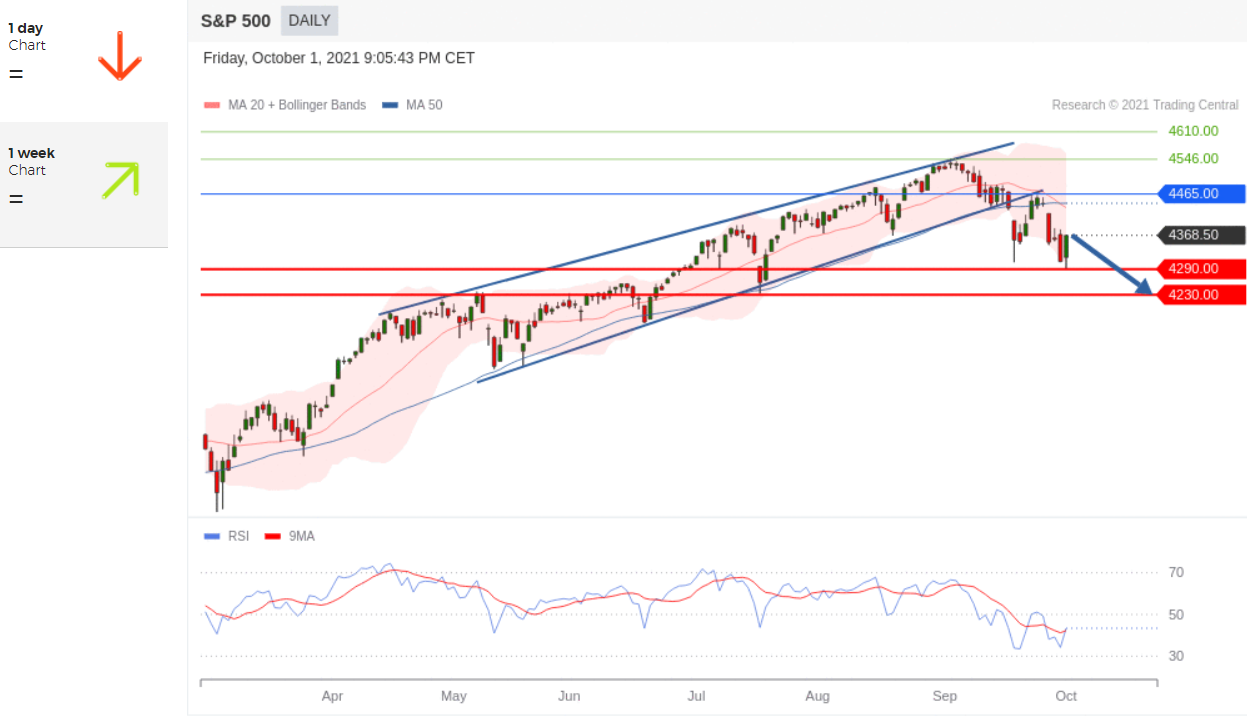Click the RSI 70 level label
This screenshot has width=1247, height=716.
point(1177,572)
